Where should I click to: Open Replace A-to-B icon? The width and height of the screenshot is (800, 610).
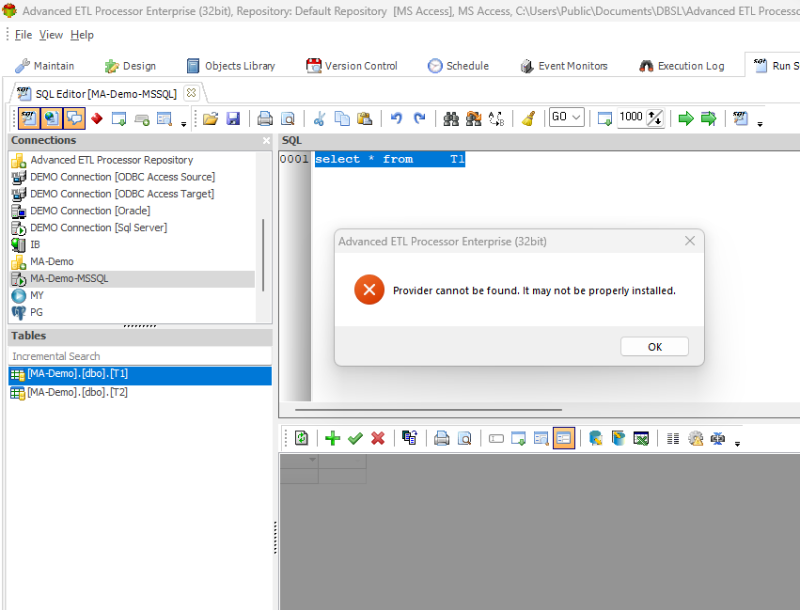point(496,119)
